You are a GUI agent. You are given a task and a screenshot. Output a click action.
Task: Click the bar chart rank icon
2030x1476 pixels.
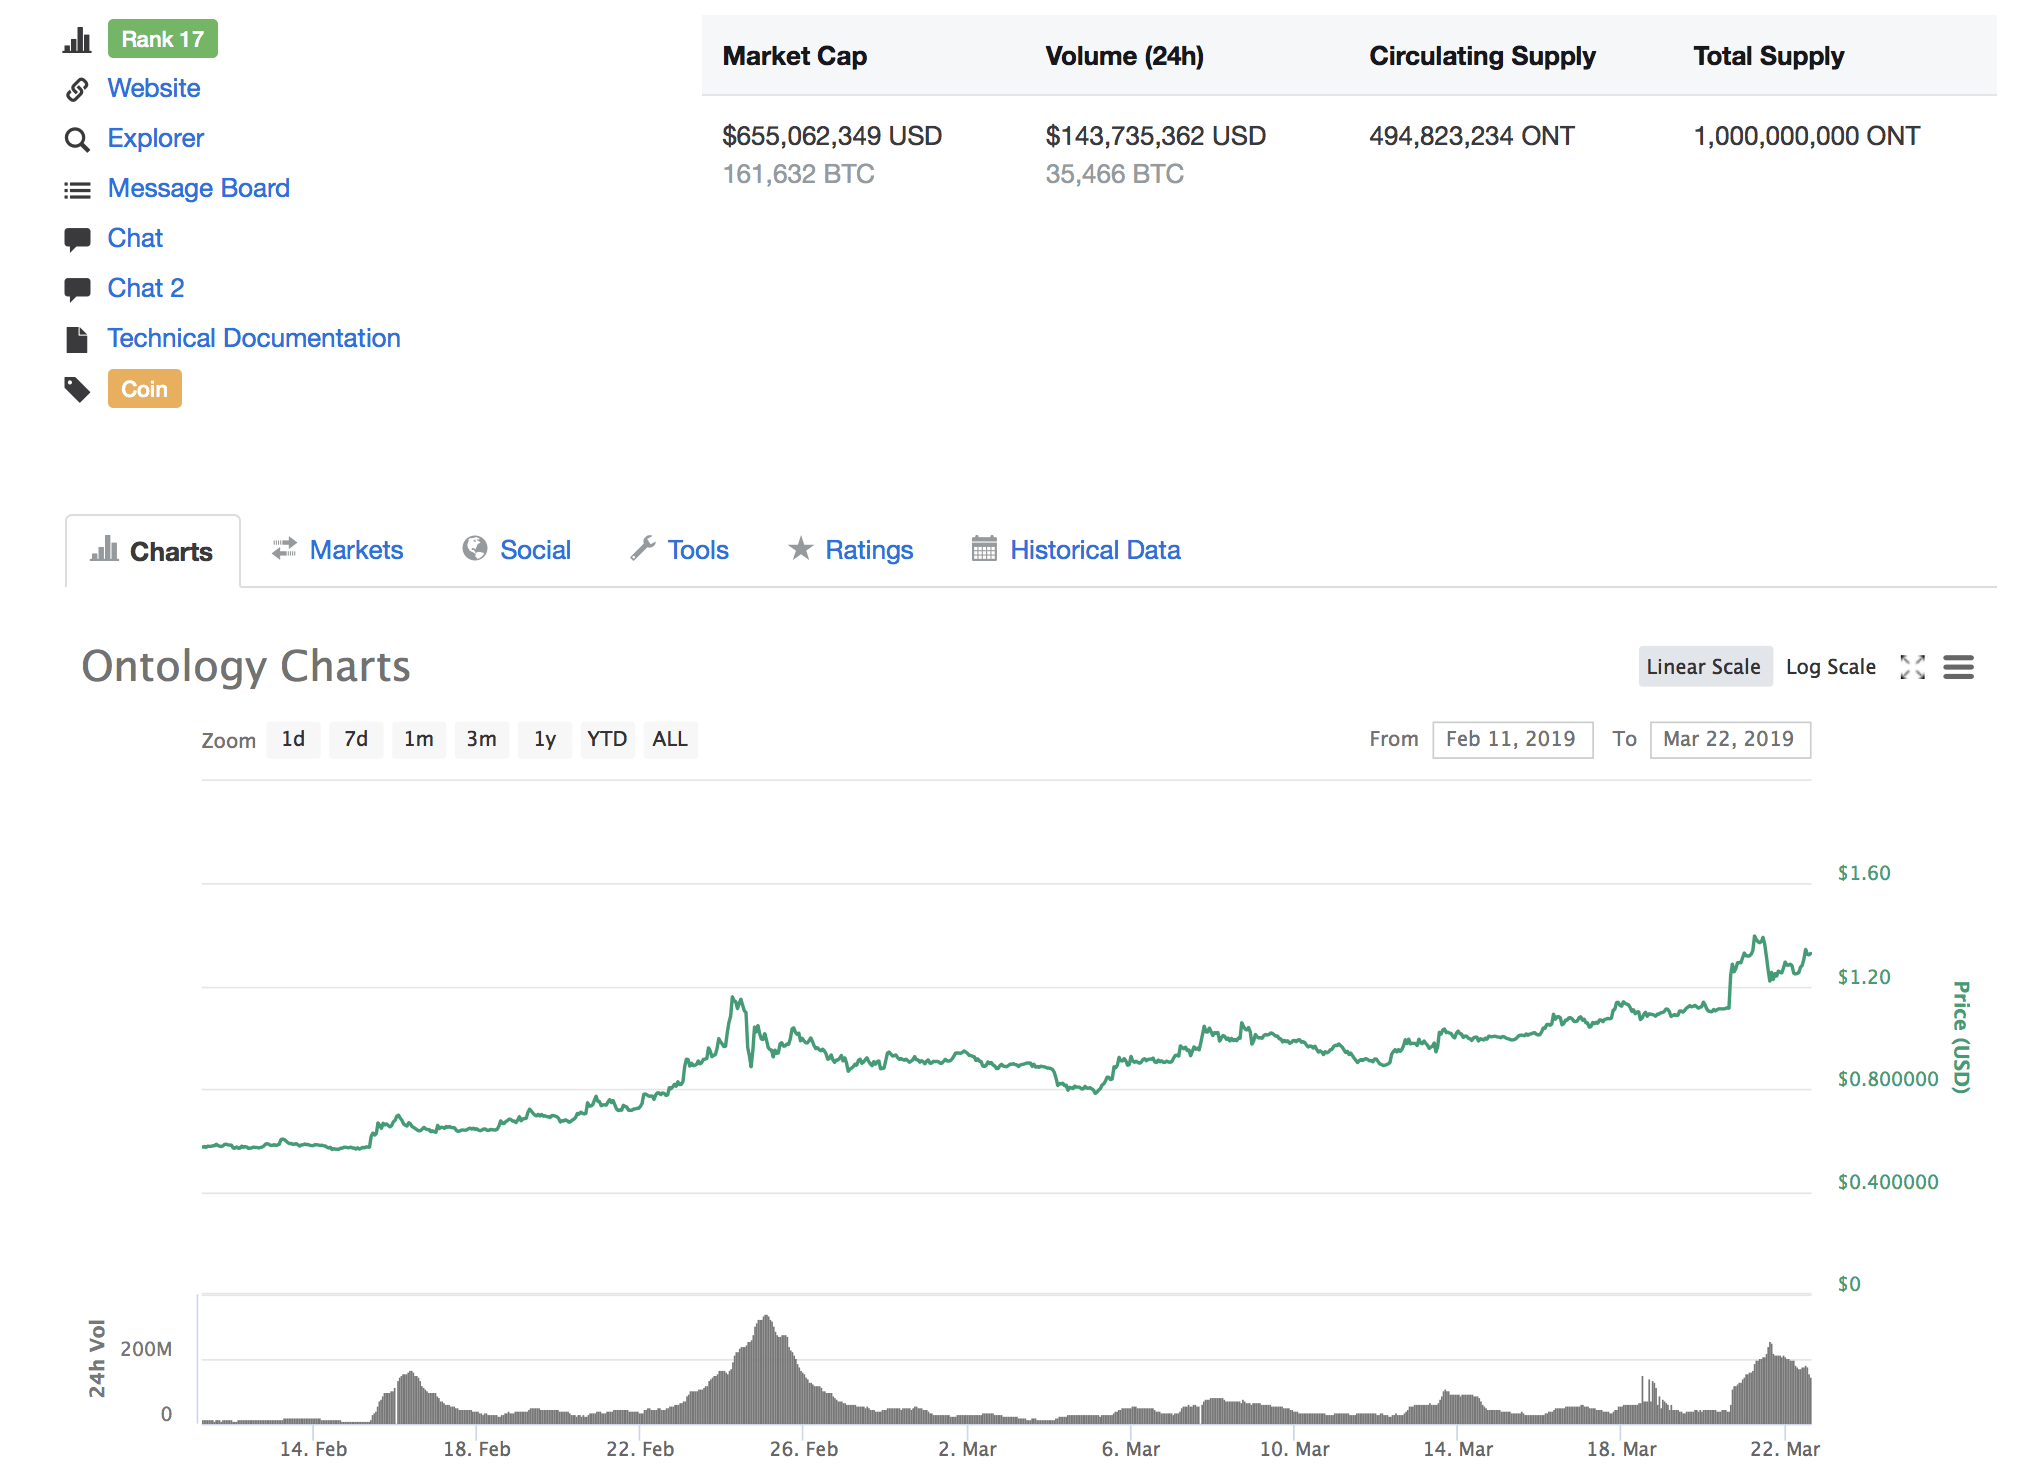coord(77,40)
